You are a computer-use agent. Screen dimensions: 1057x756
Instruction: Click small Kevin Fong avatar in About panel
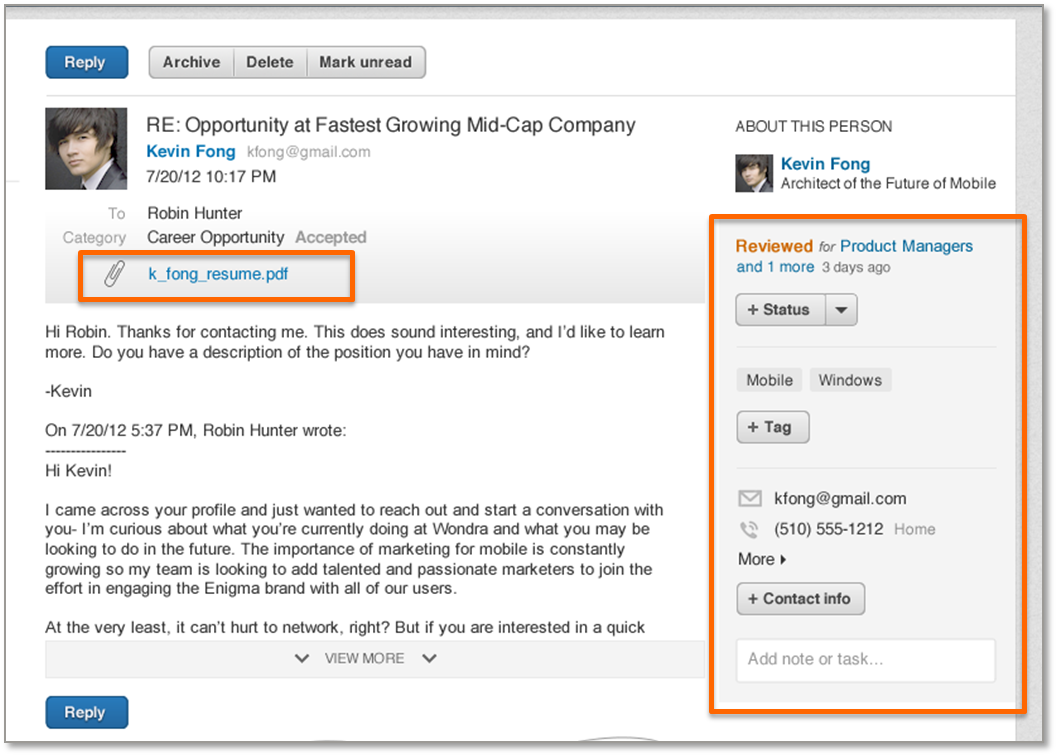pyautogui.click(x=754, y=173)
